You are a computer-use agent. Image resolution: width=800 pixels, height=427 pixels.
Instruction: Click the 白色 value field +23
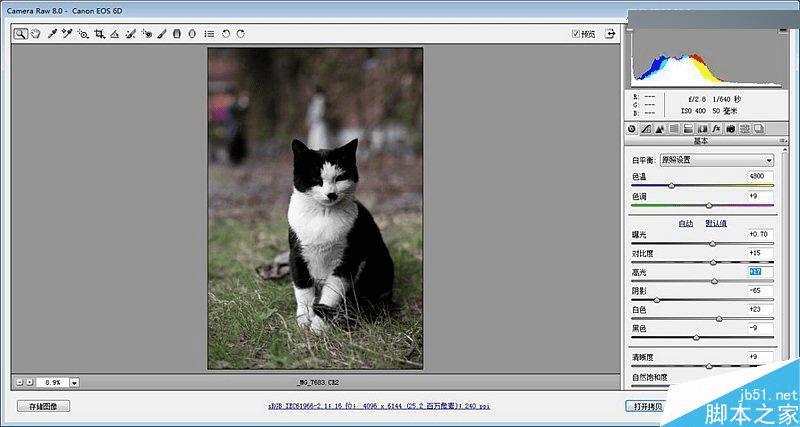pyautogui.click(x=760, y=309)
